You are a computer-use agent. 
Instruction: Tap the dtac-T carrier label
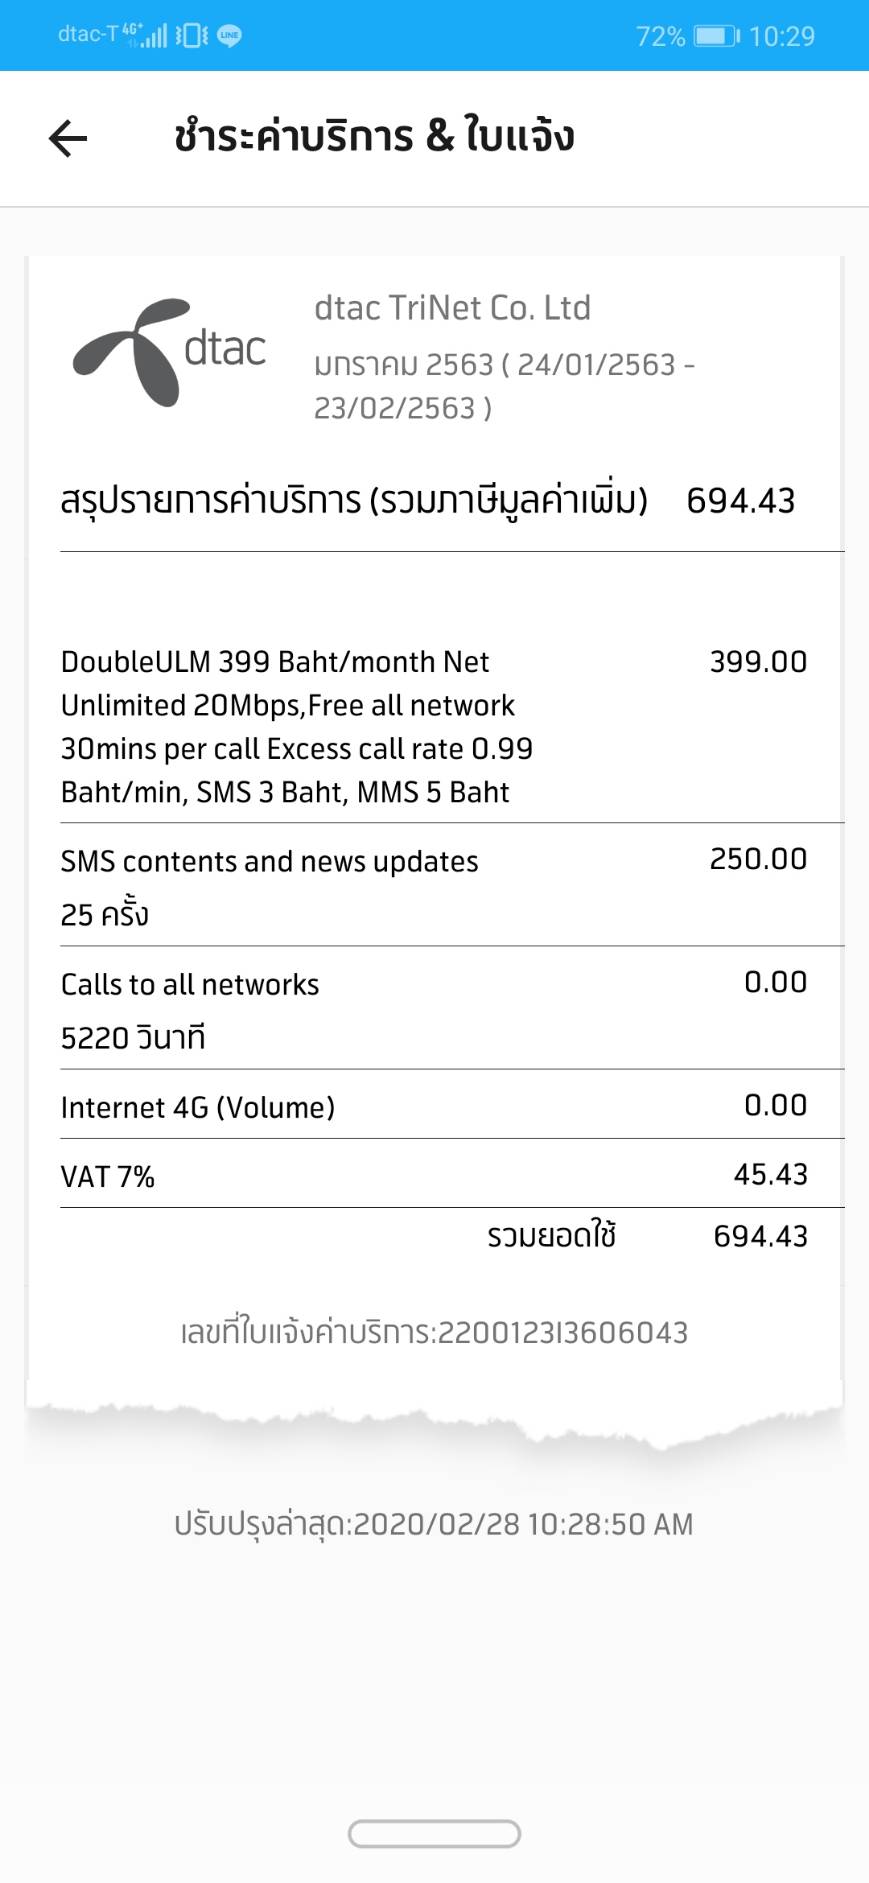(87, 34)
